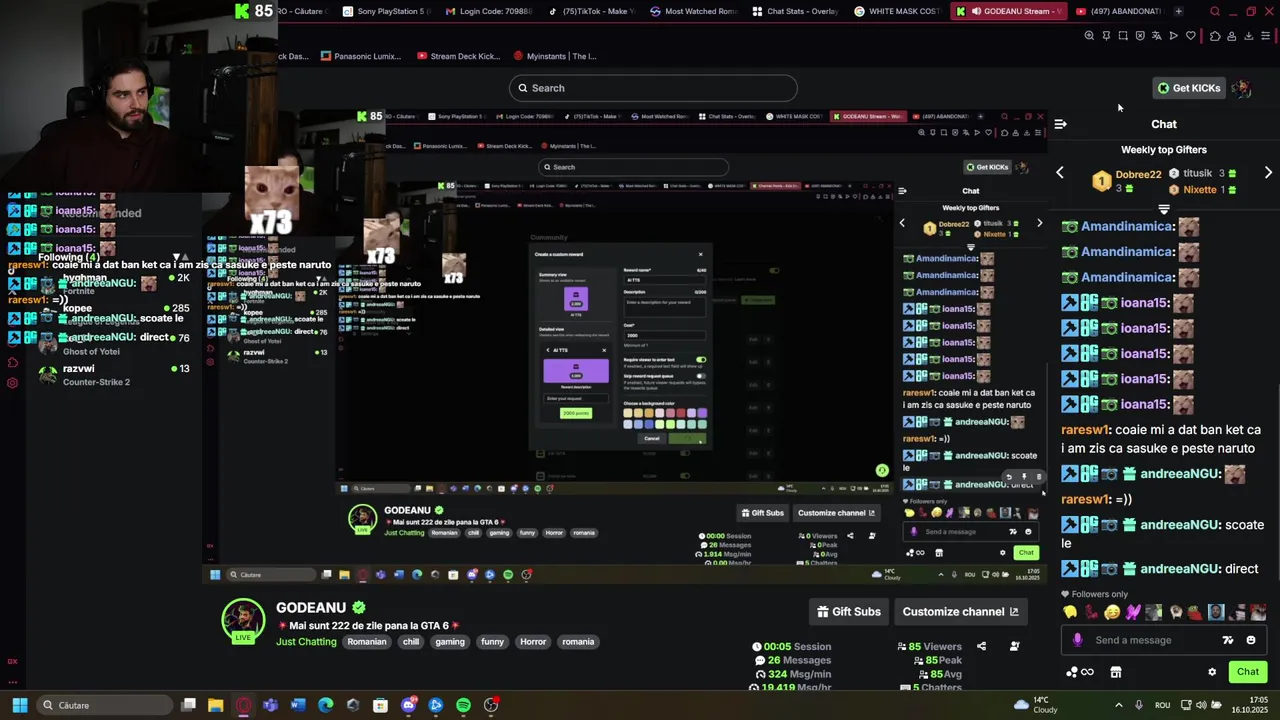Select the Horror tag
This screenshot has height=720, width=1280.
click(533, 642)
